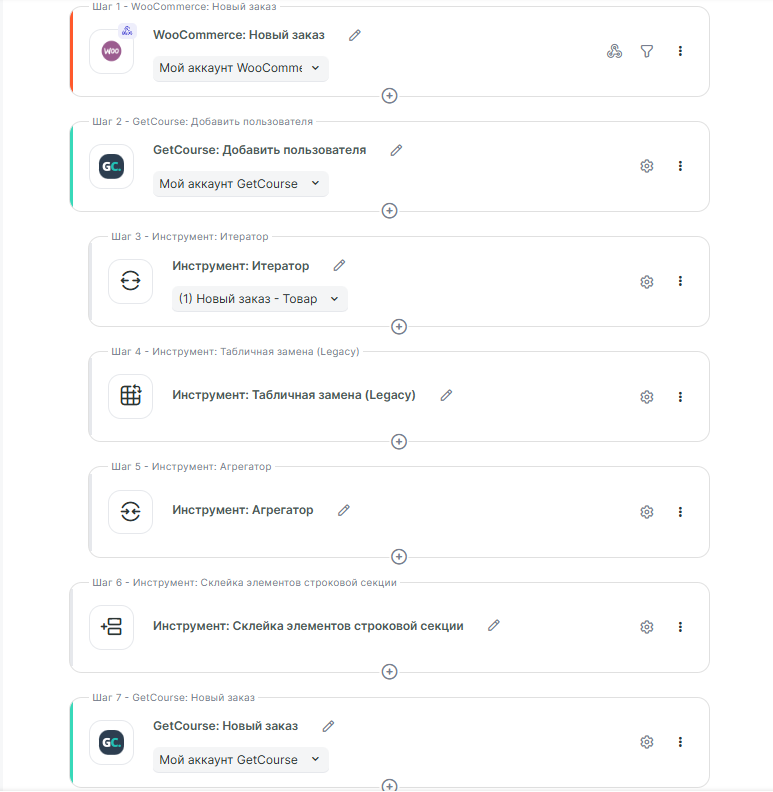Click the WooCommerce app icon in step 1

pos(111,51)
